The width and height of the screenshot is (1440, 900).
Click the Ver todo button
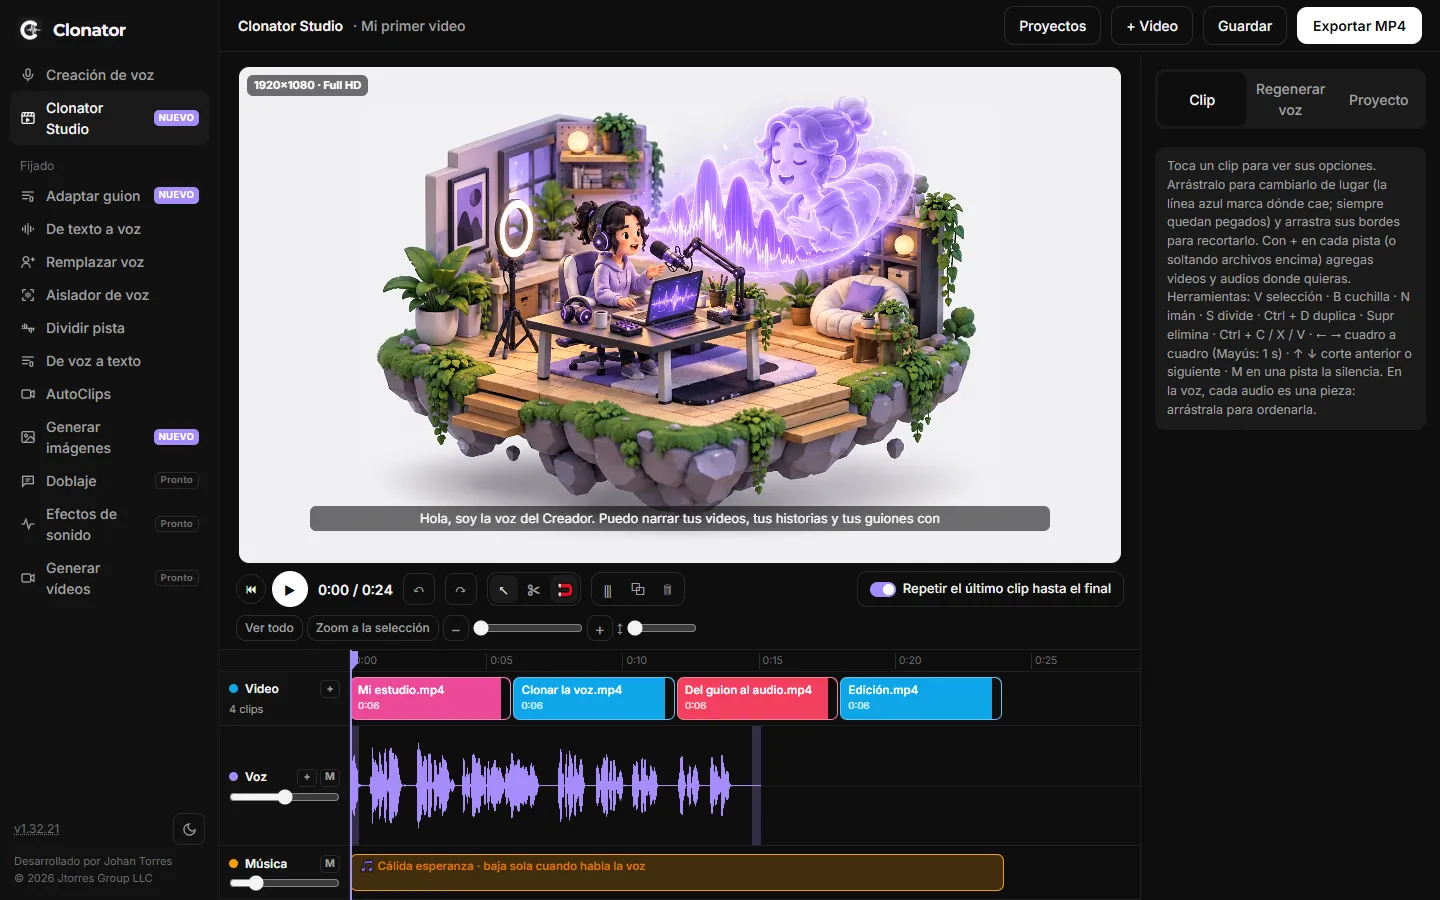pyautogui.click(x=269, y=628)
